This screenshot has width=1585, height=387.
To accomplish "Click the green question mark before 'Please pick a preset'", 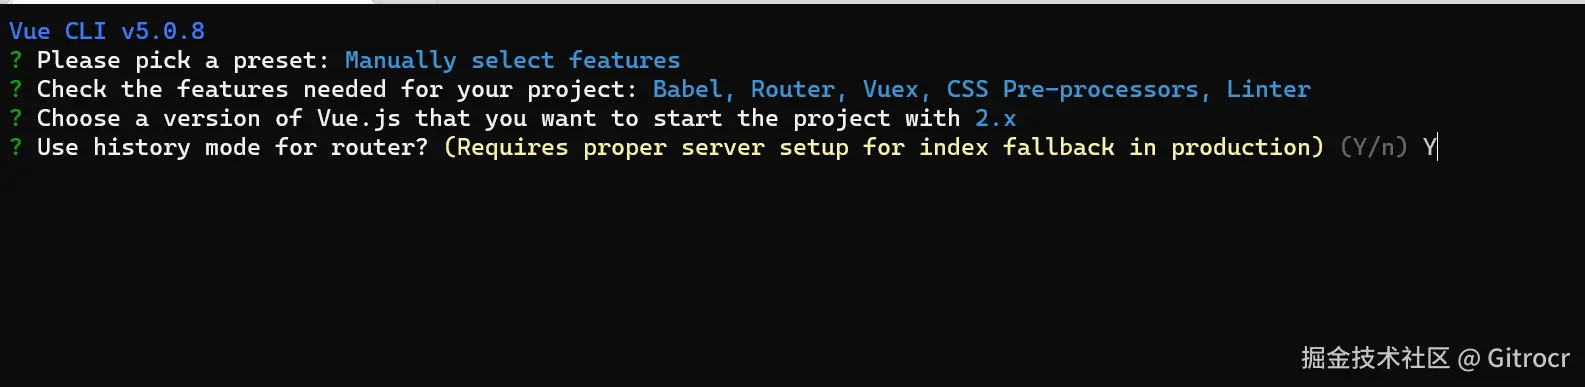I will (x=15, y=60).
